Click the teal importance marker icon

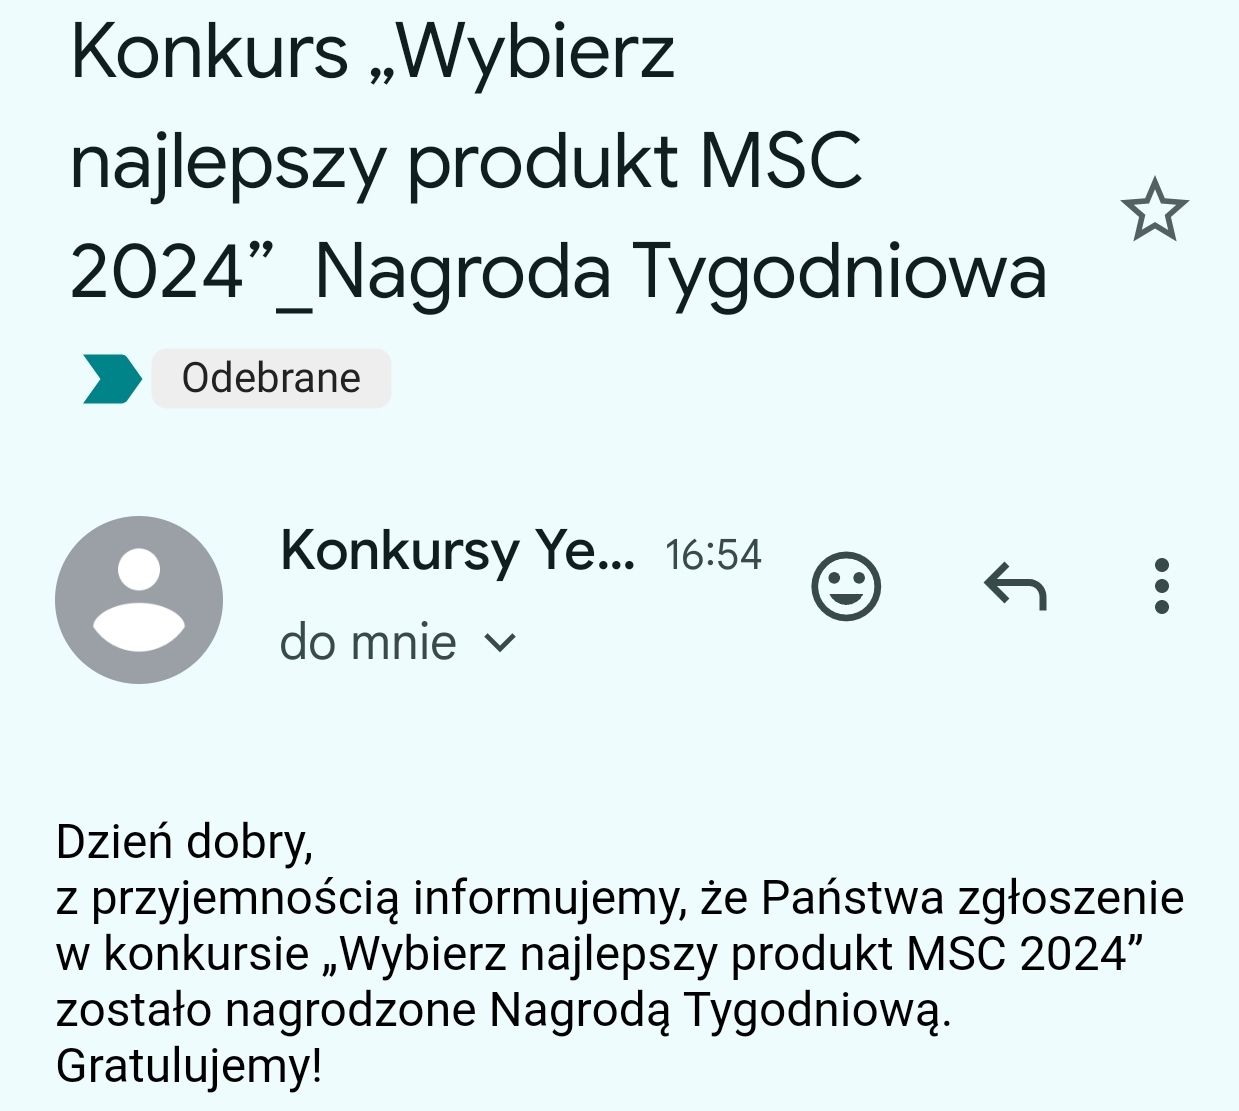tap(111, 379)
